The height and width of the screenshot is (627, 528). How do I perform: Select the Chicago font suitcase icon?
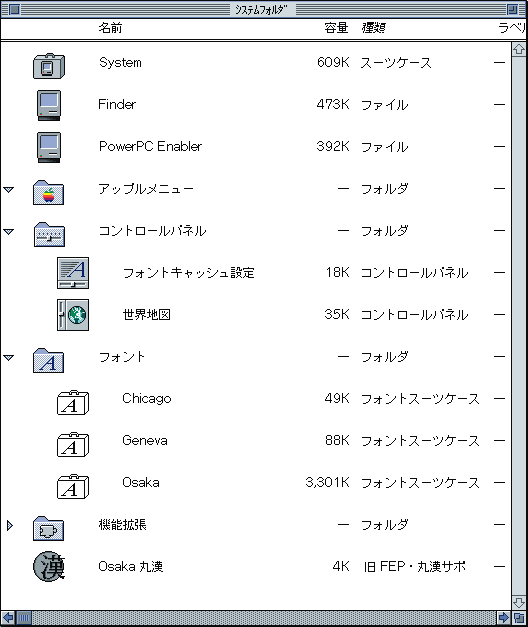[x=73, y=402]
